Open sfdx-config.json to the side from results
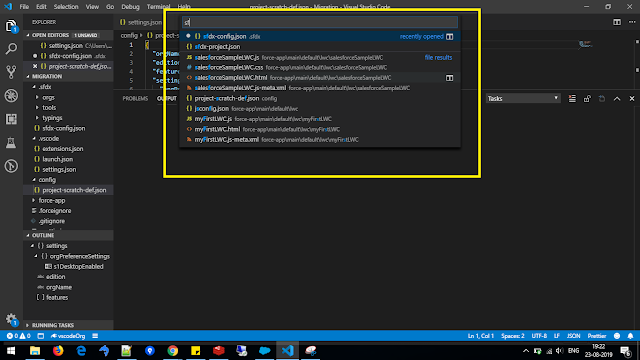The width and height of the screenshot is (640, 360). pos(449,36)
